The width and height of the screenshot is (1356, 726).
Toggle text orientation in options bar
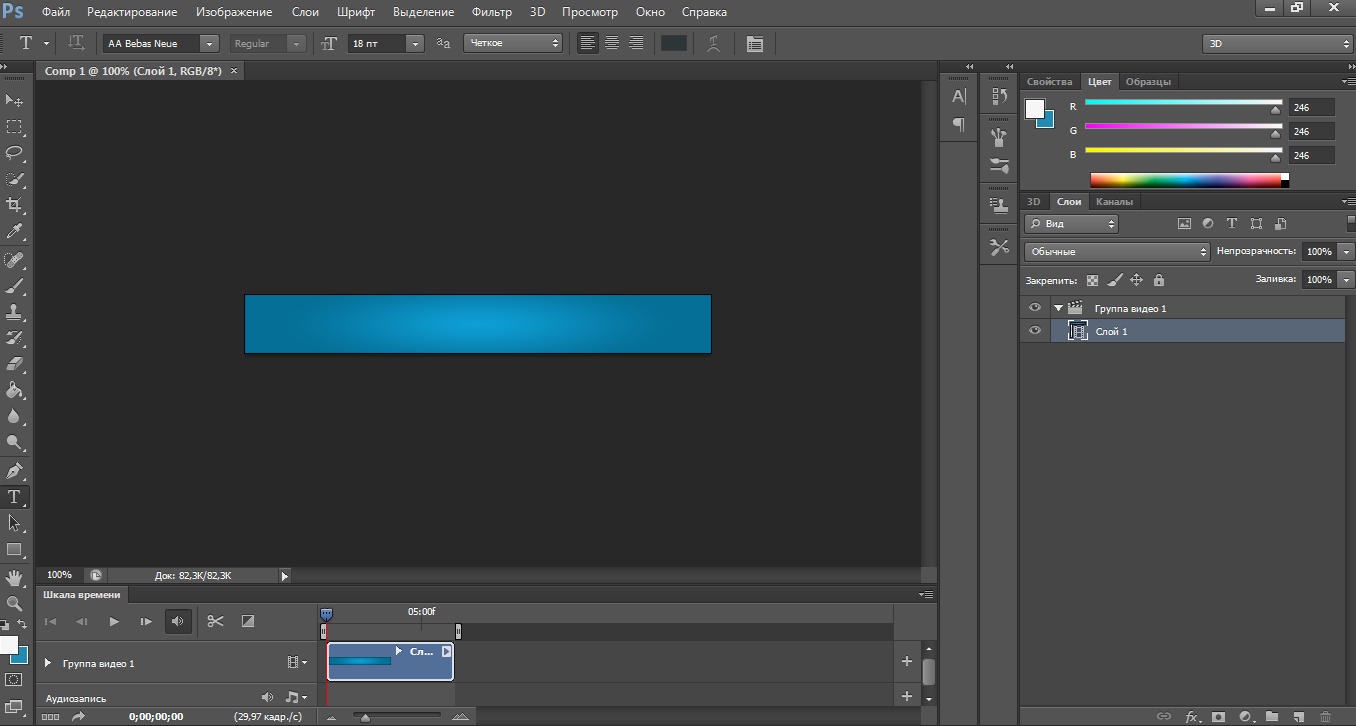(76, 44)
